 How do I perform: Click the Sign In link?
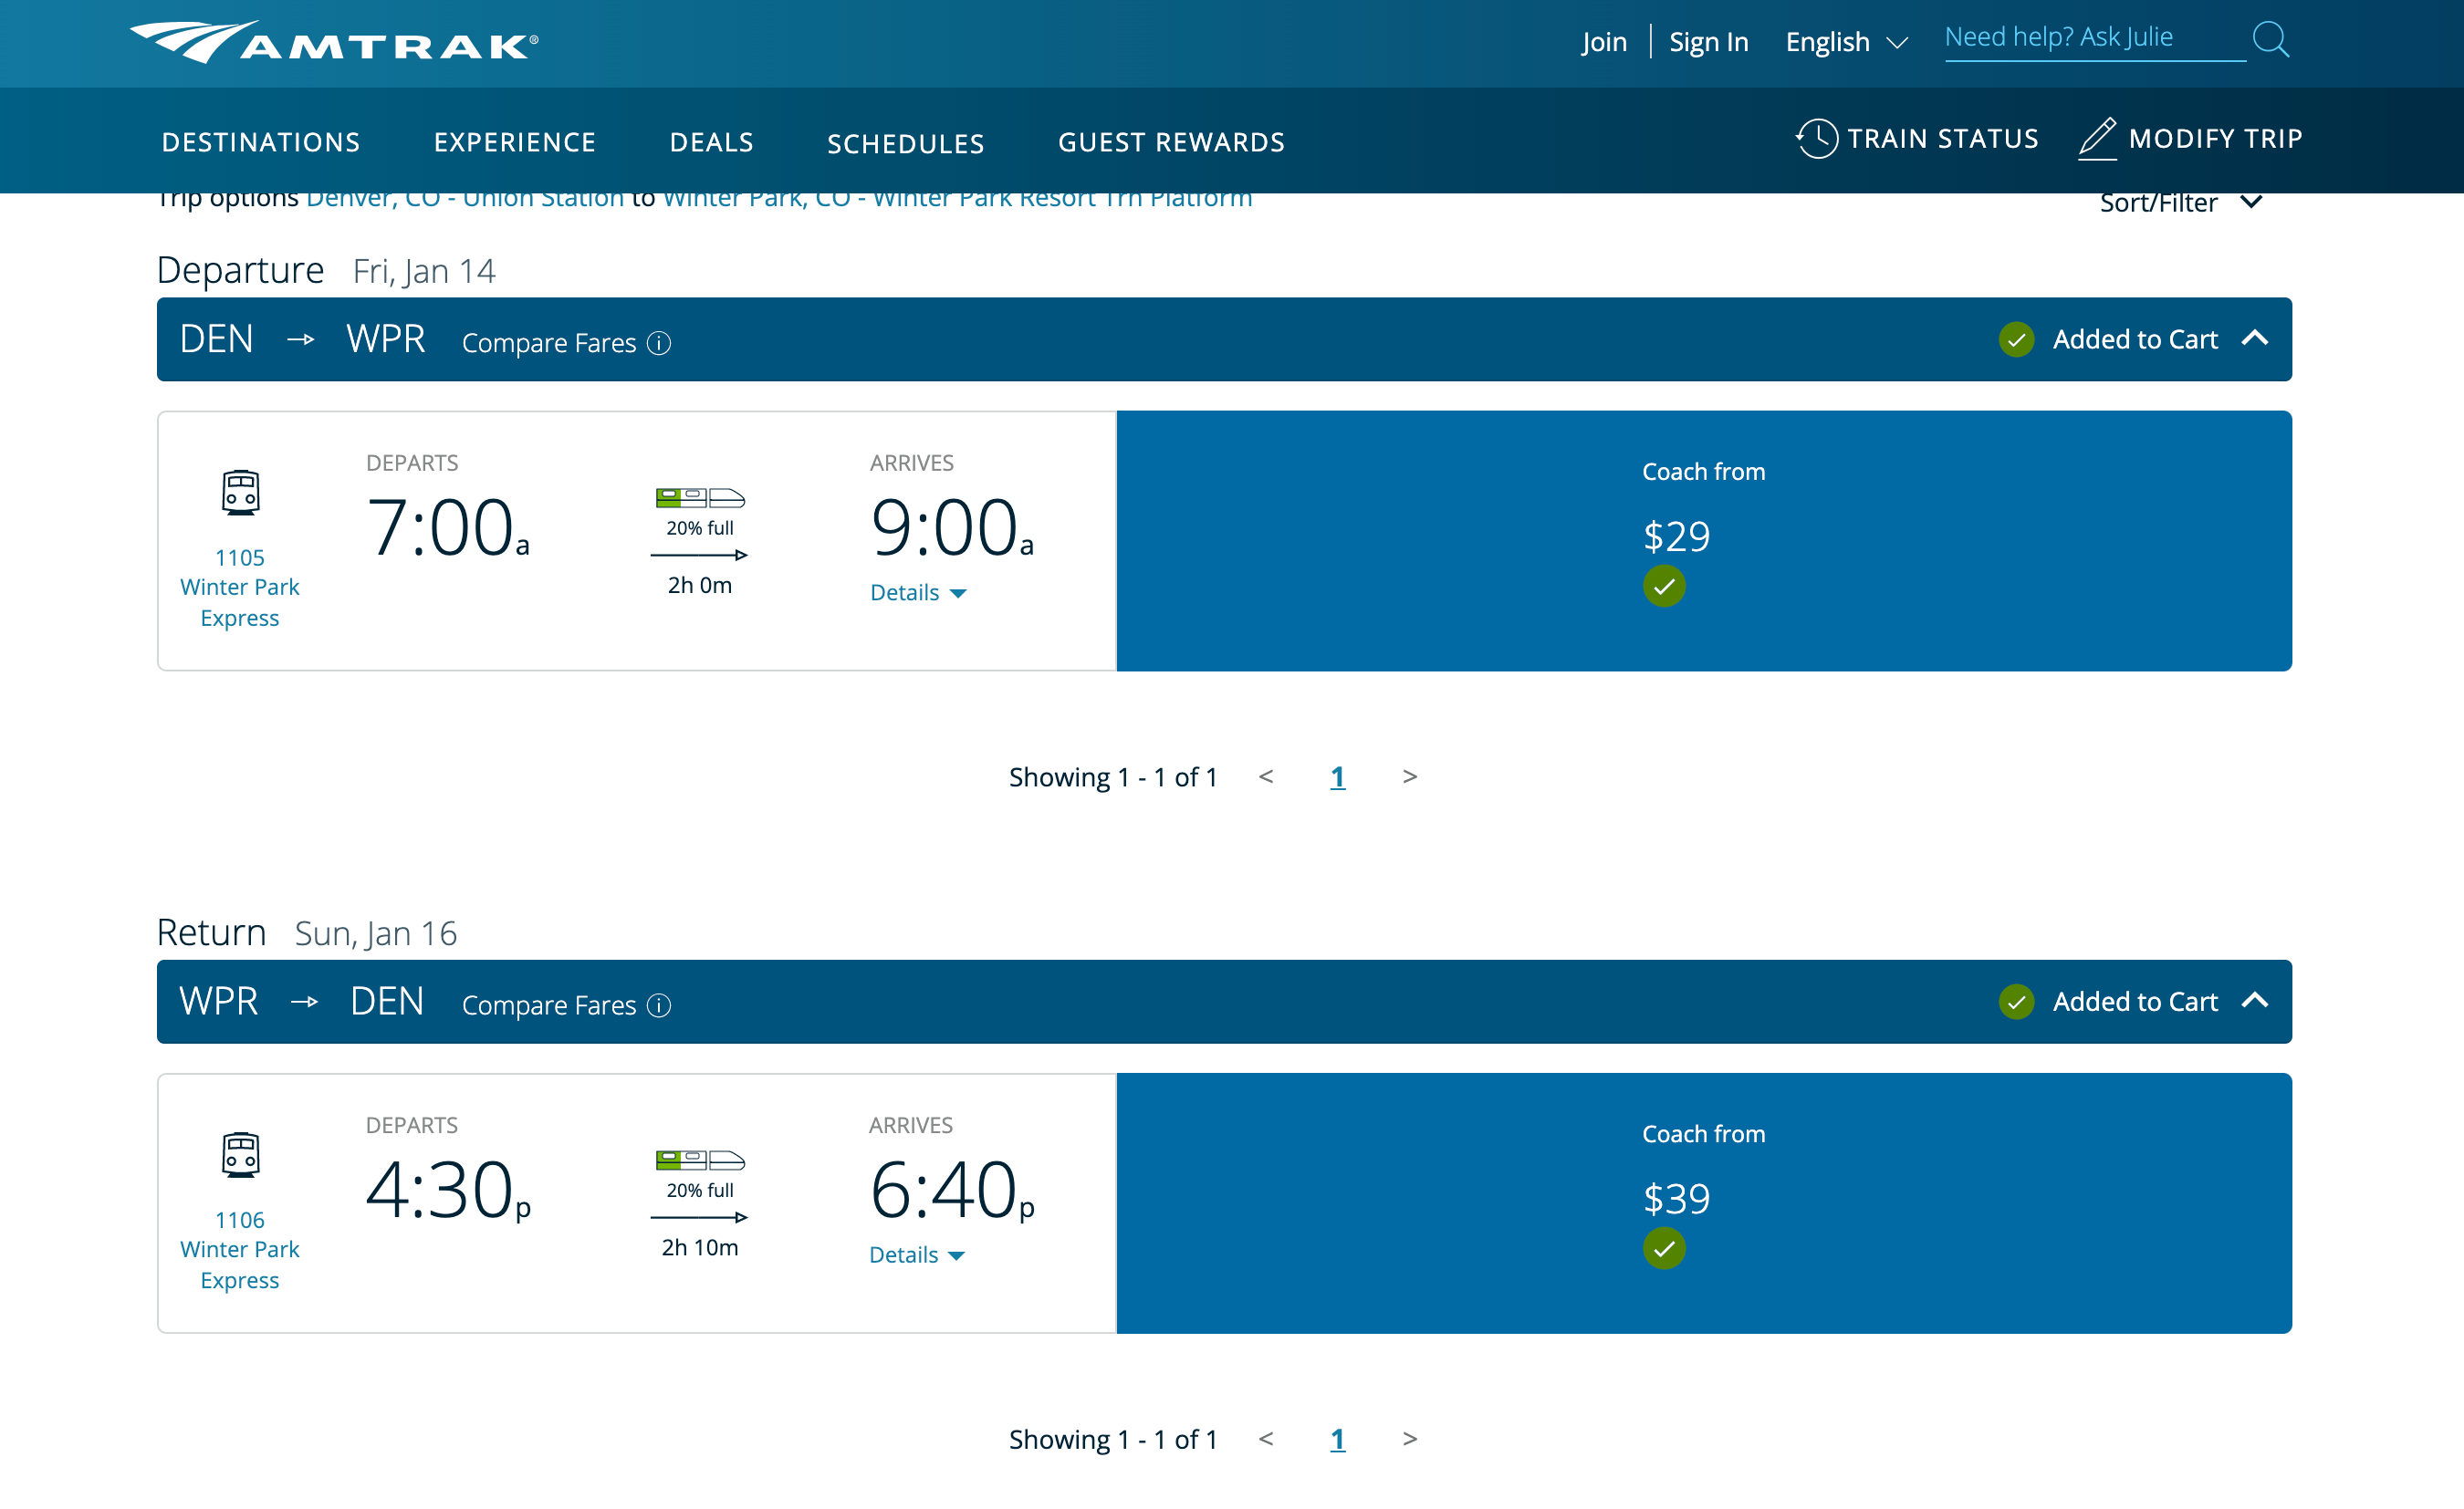(1709, 41)
